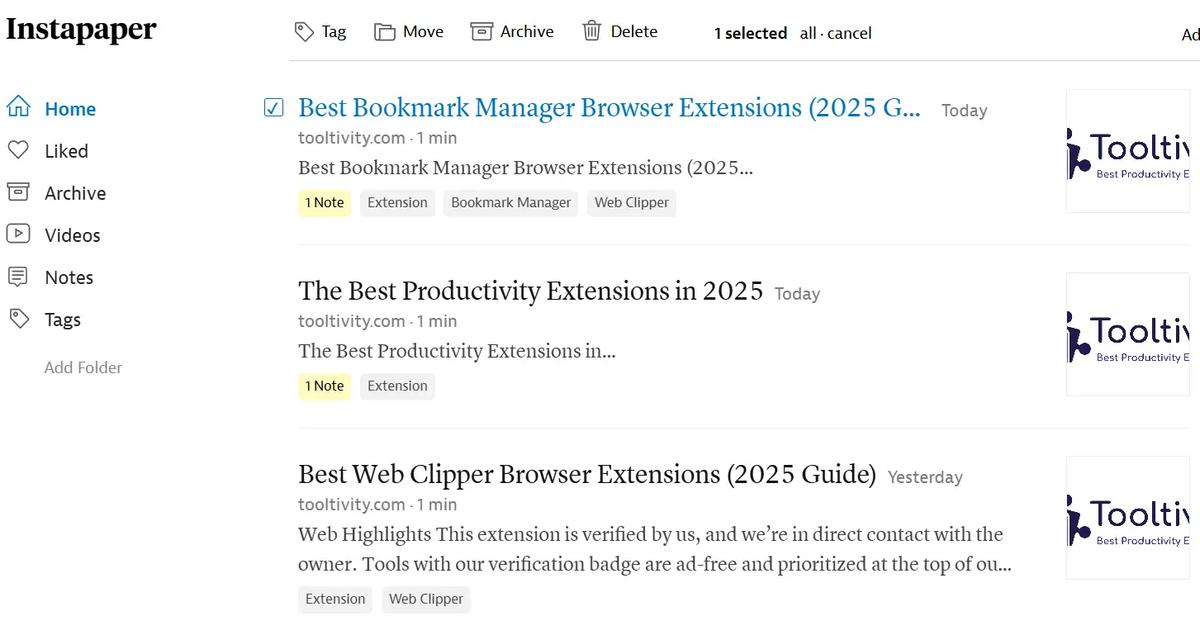Image resolution: width=1200 pixels, height=630 pixels.
Task: Uncheck the Best Bookmark Manager article checkbox
Action: pos(274,108)
